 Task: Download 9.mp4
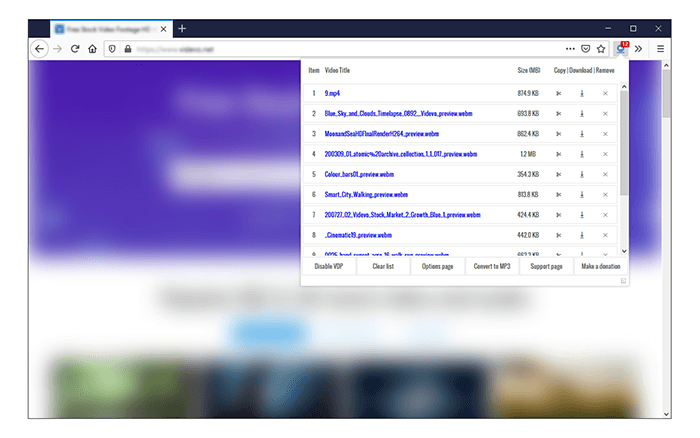(582, 93)
